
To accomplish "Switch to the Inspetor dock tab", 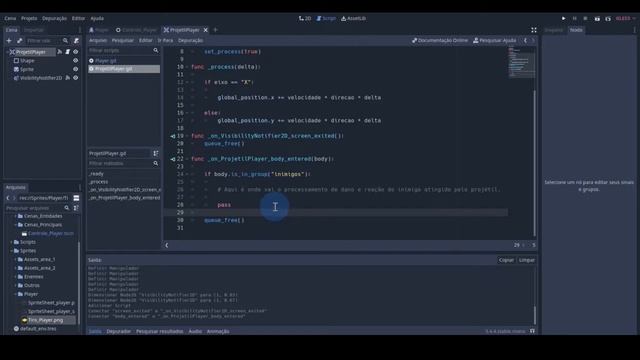I will pyautogui.click(x=554, y=30).
